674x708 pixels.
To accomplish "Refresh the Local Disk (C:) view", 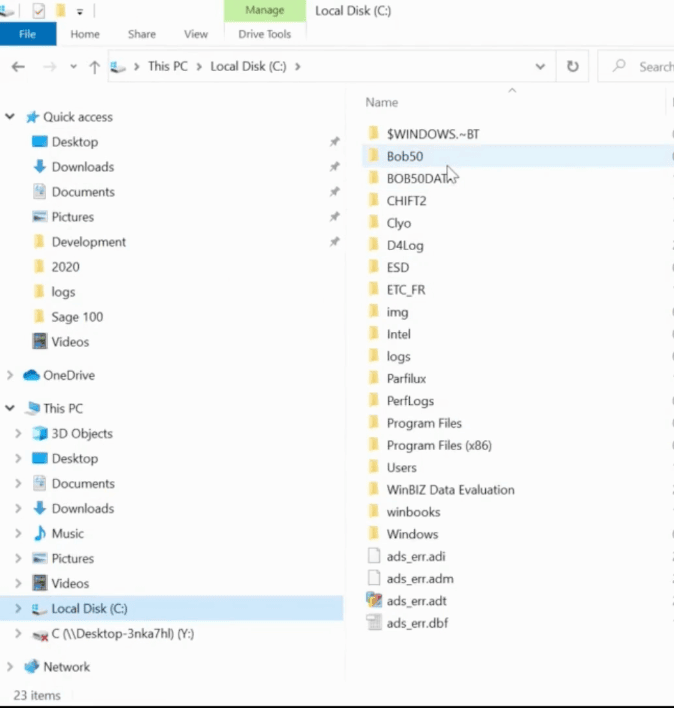I will (572, 66).
